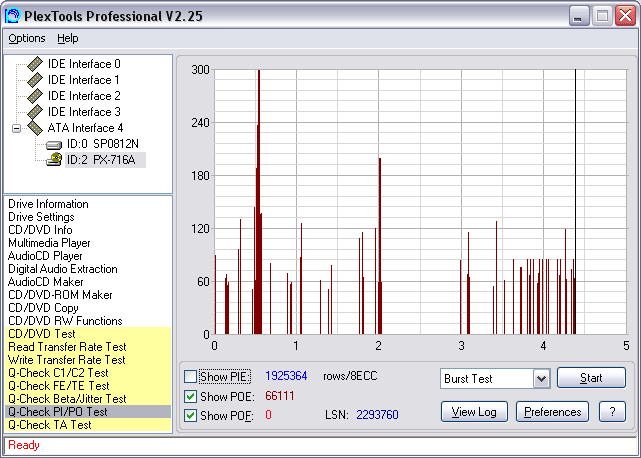Screen dimensions: 641x458
Task: Click the Start button
Action: click(x=591, y=378)
